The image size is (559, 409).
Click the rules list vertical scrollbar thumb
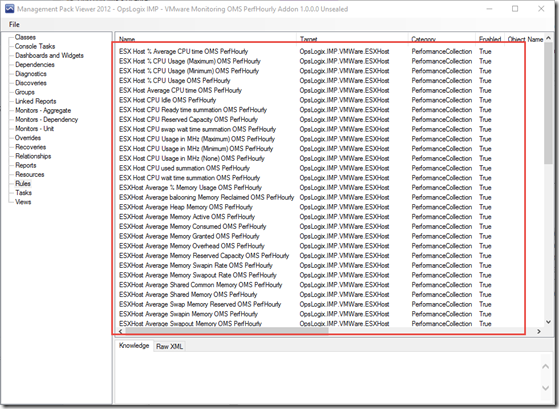pyautogui.click(x=548, y=103)
